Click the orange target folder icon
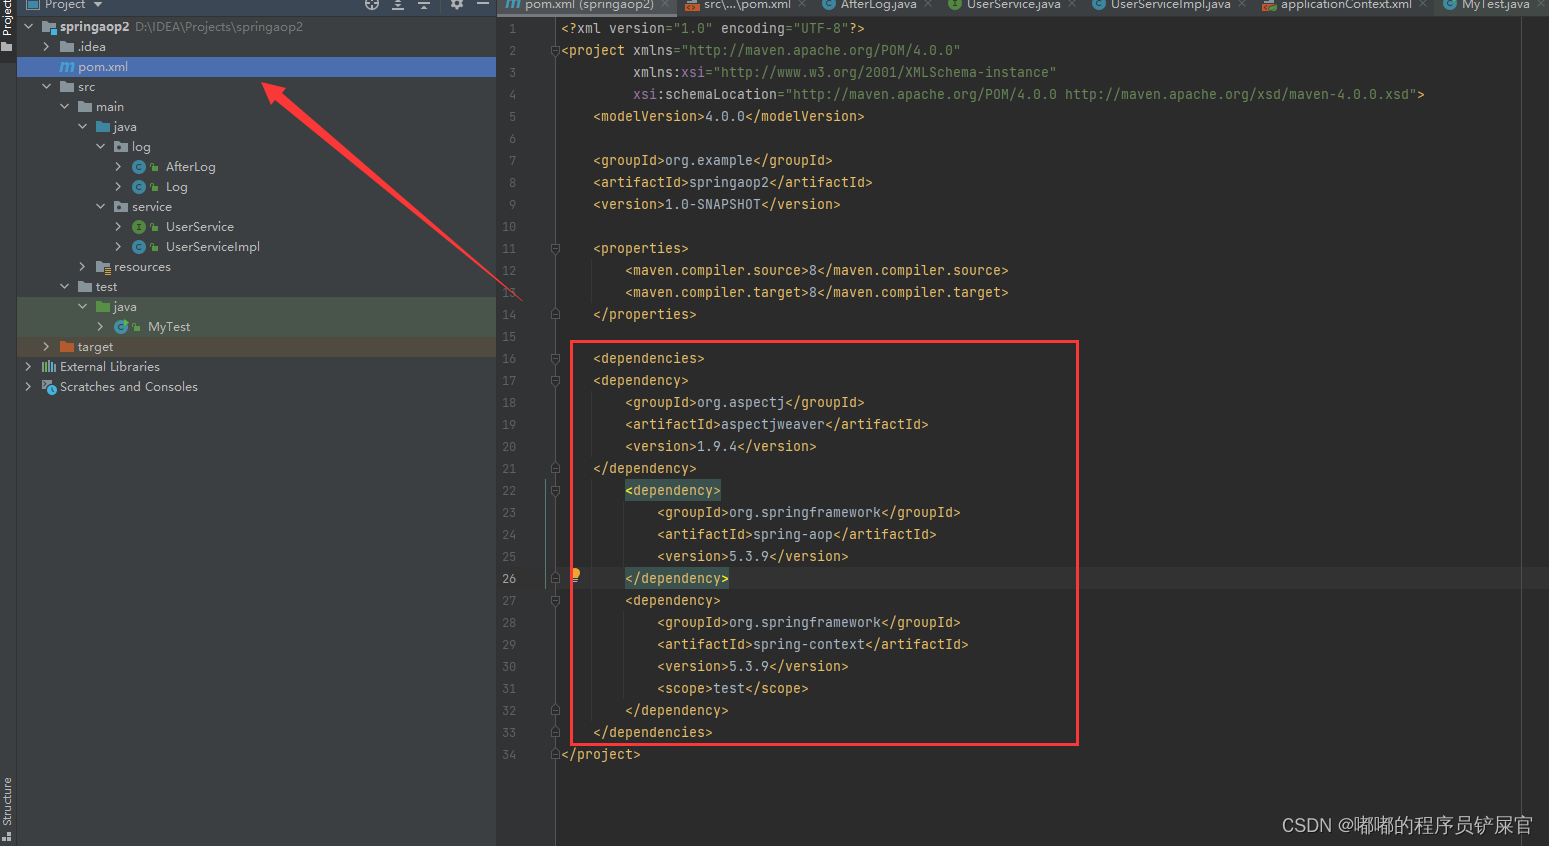The height and width of the screenshot is (846, 1549). [x=67, y=347]
